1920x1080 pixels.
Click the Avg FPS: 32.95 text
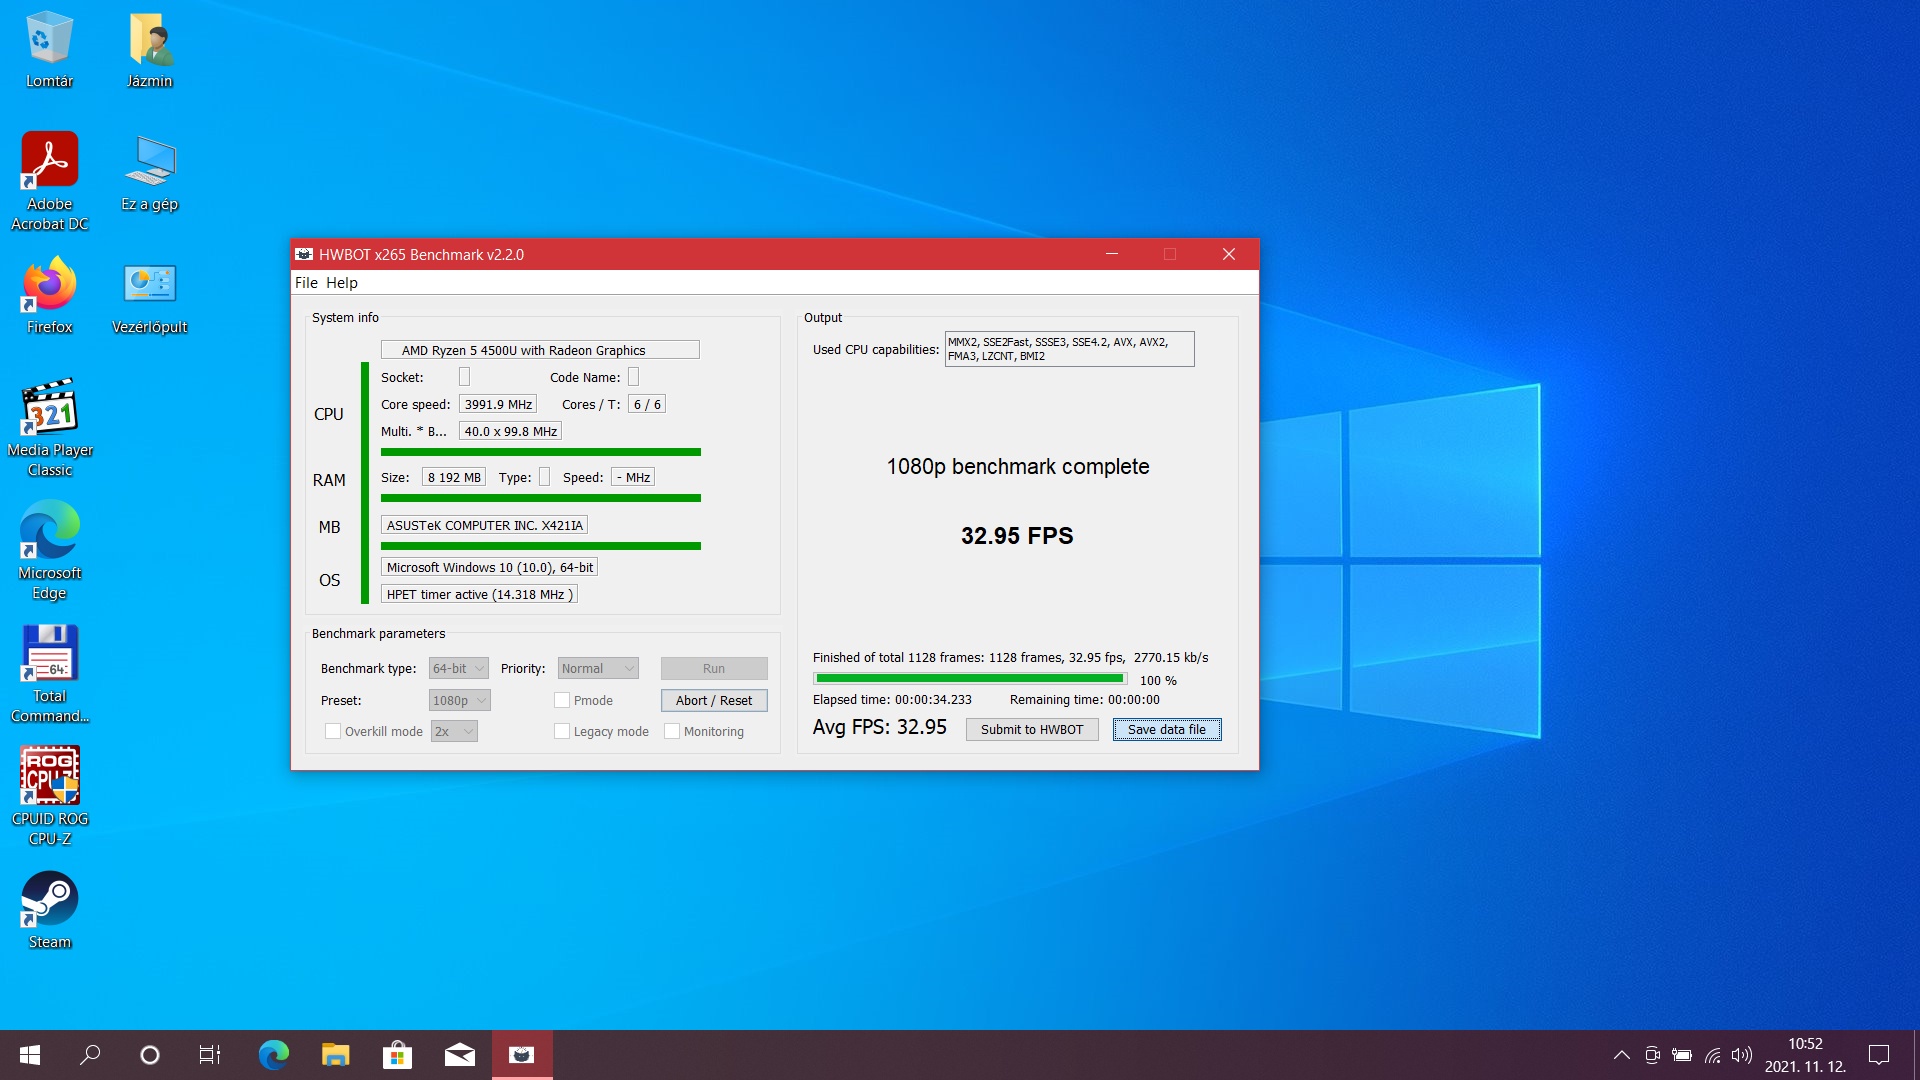coord(879,727)
